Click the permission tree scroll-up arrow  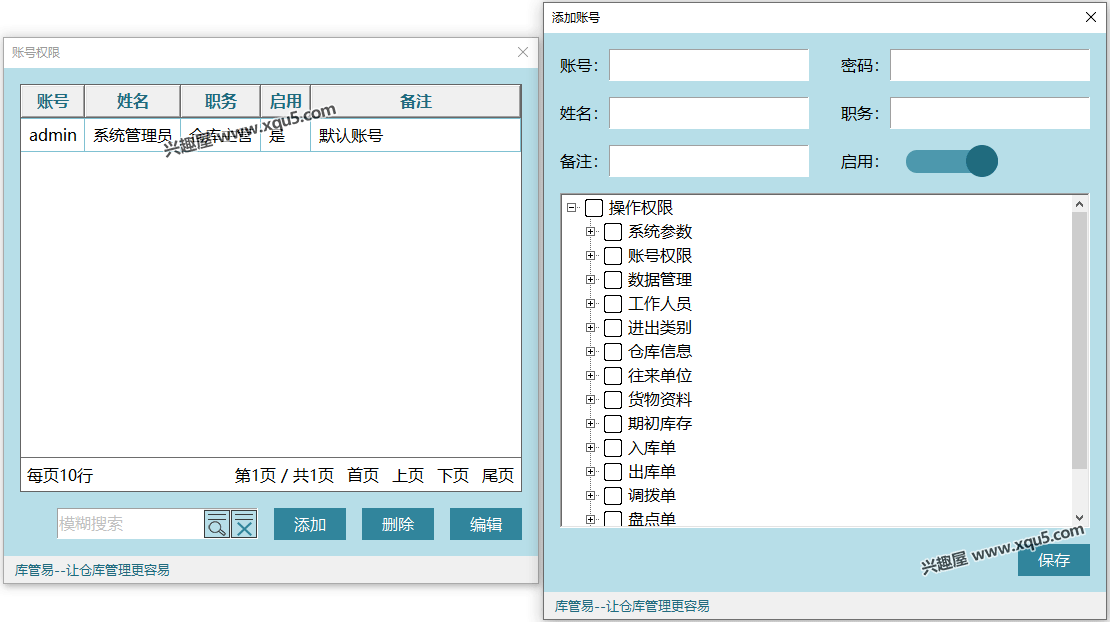(1080, 205)
